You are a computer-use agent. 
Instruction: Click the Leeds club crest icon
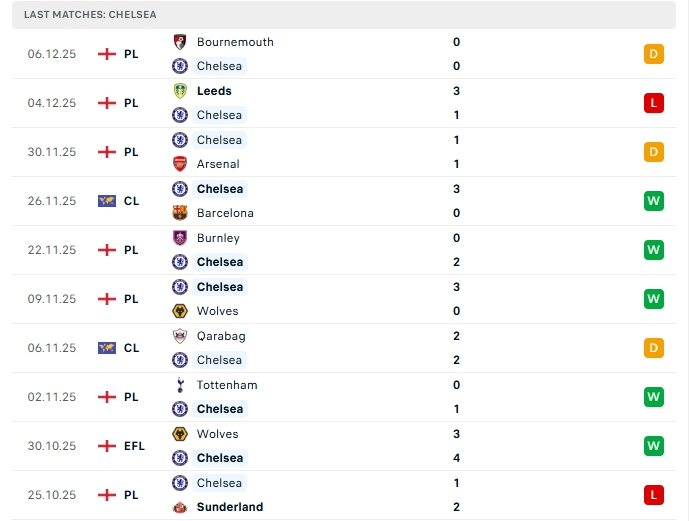pyautogui.click(x=180, y=91)
